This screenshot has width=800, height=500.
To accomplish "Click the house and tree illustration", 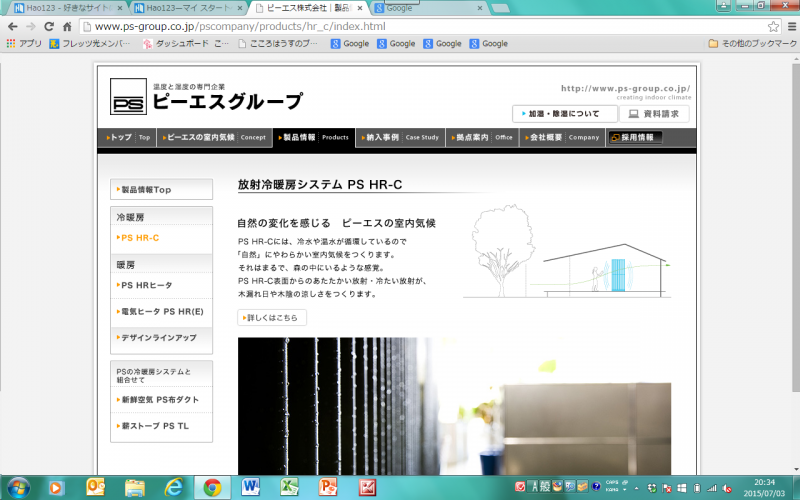I will click(567, 252).
